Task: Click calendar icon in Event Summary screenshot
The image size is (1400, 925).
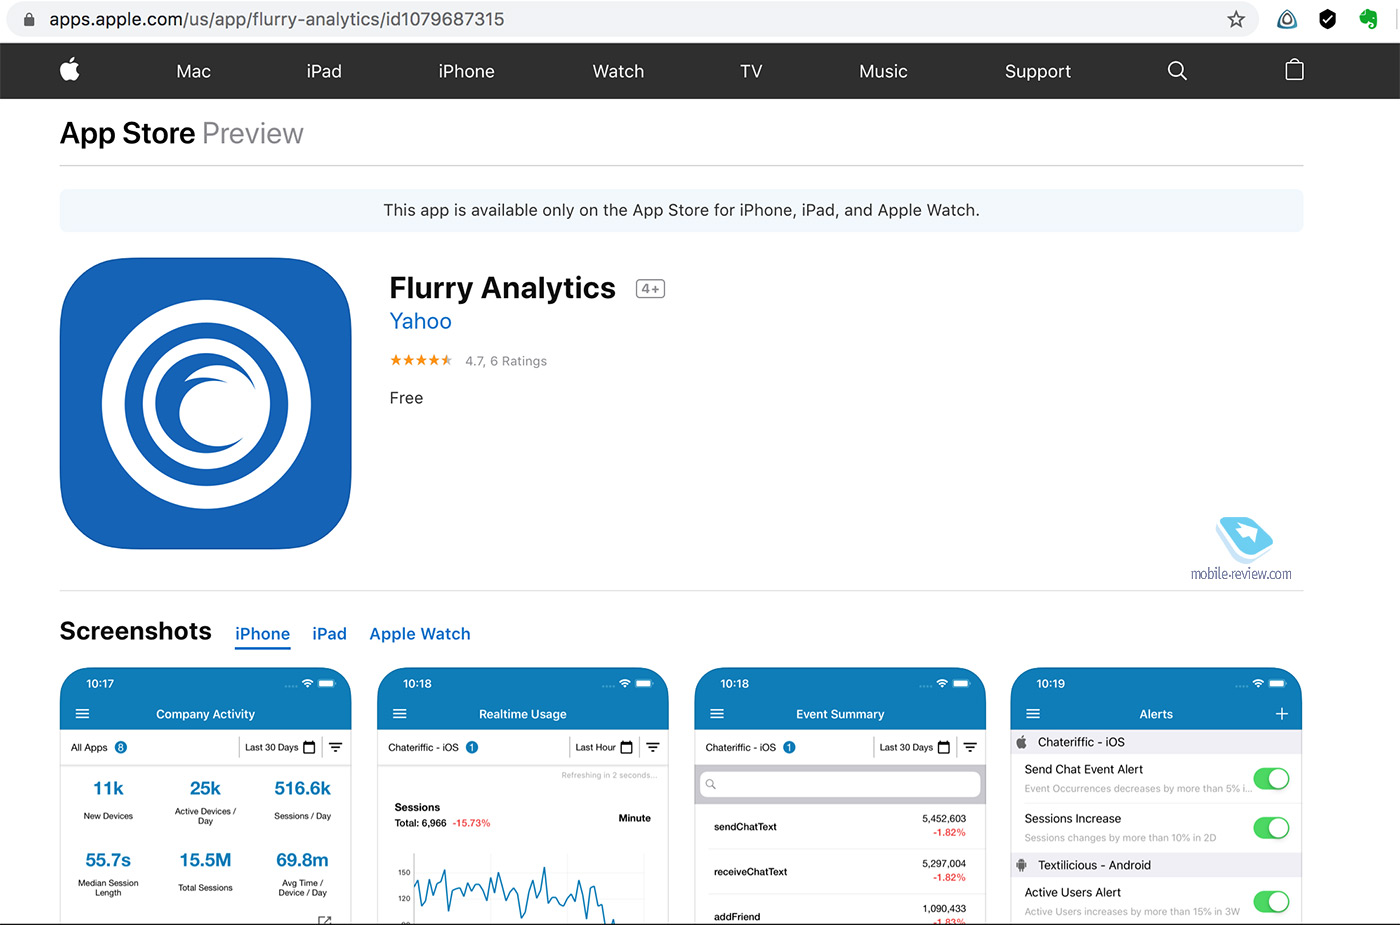Action: click(x=943, y=747)
